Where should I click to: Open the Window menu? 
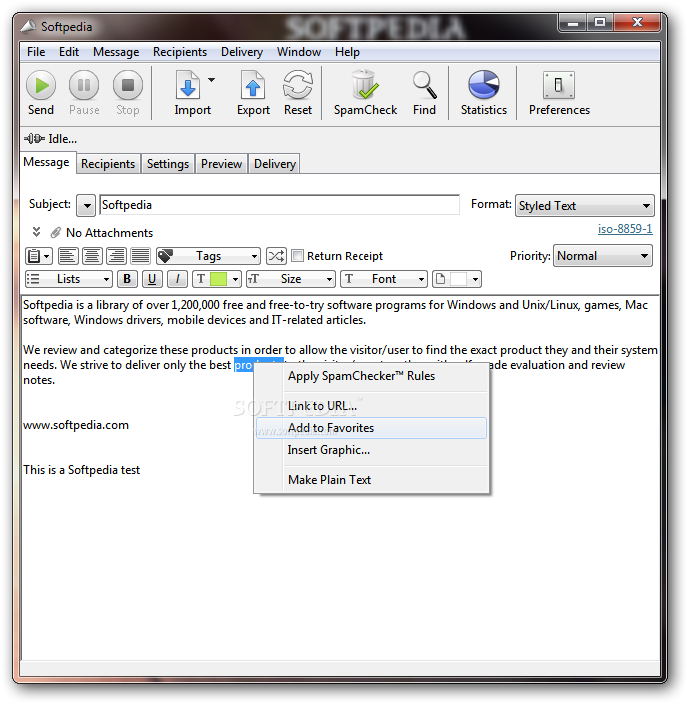(299, 52)
